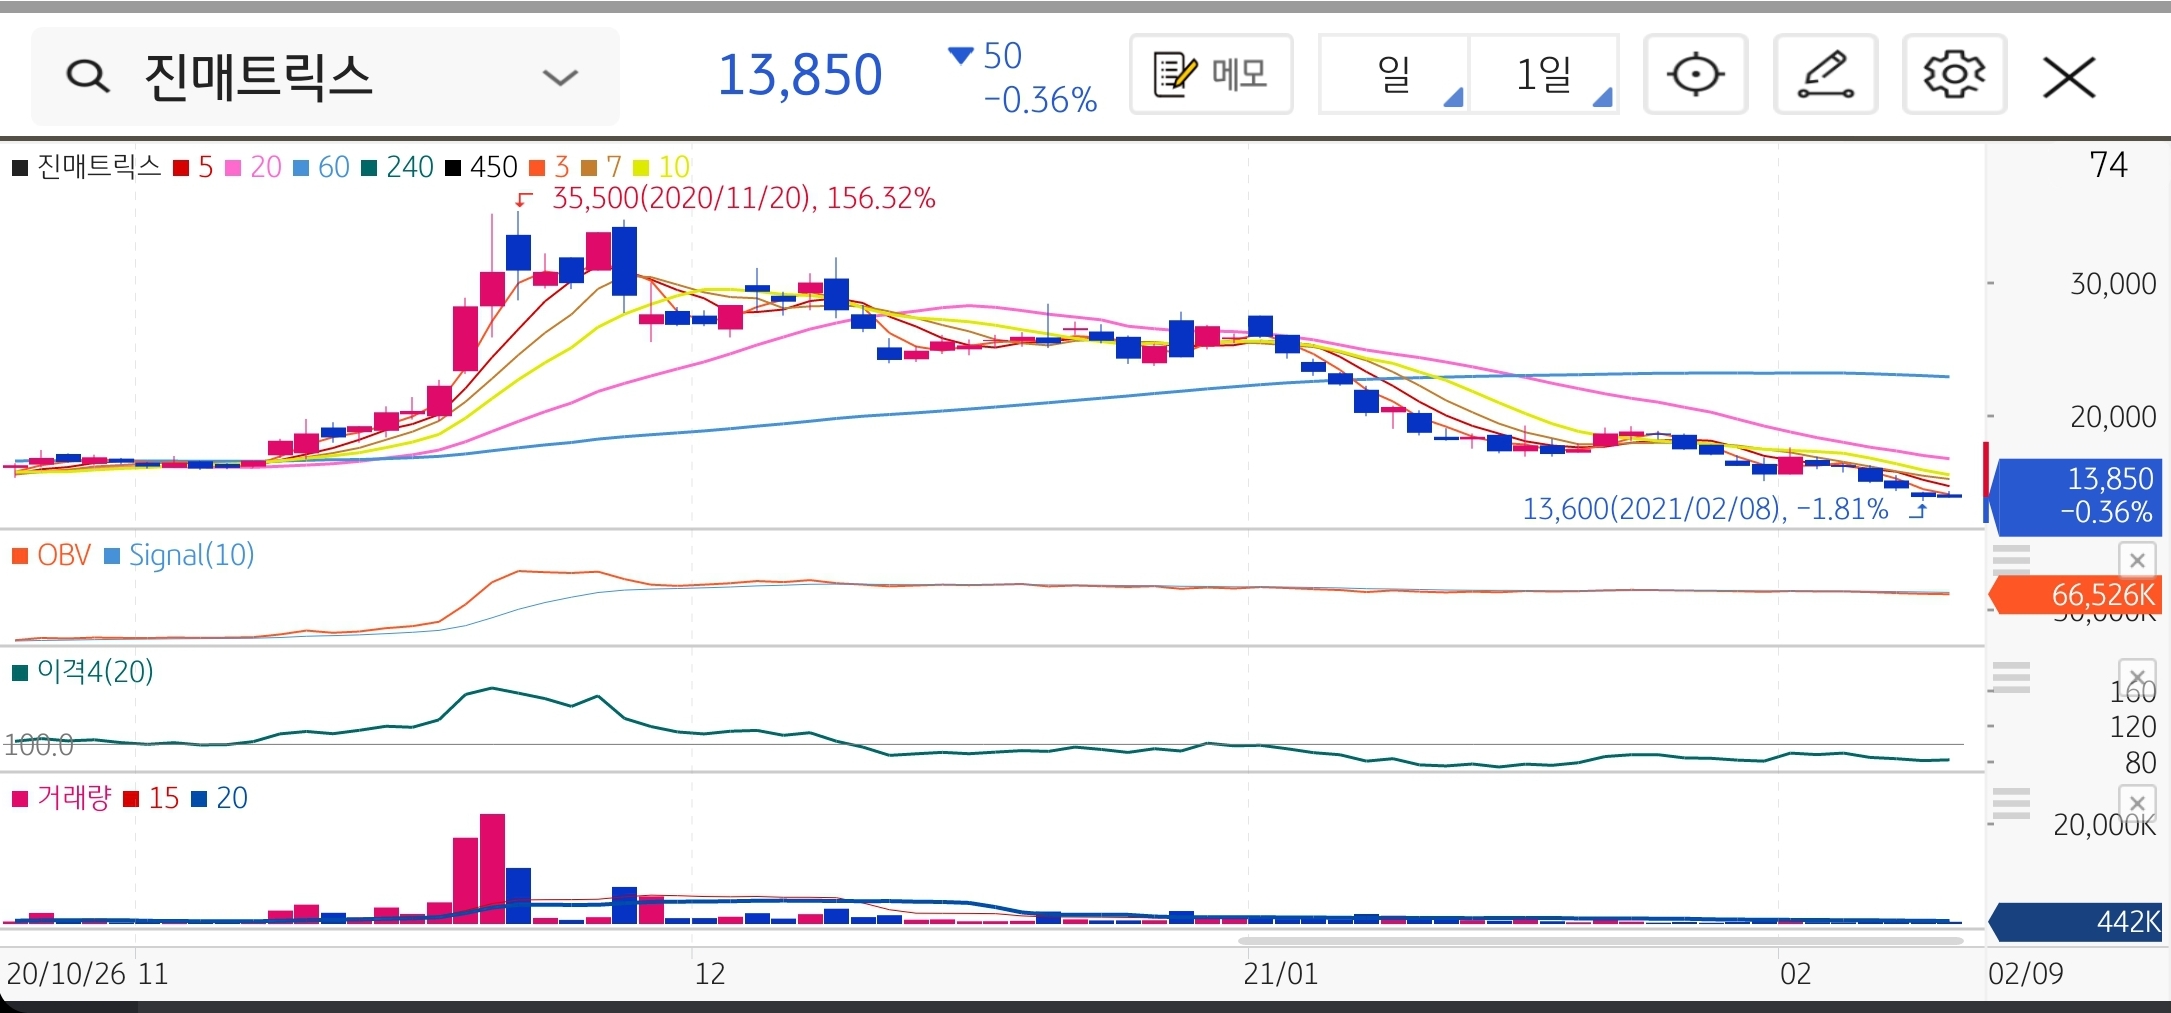This screenshot has height=1013, width=2171.
Task: Grab the OBV panel reorder handle
Action: tap(2011, 559)
